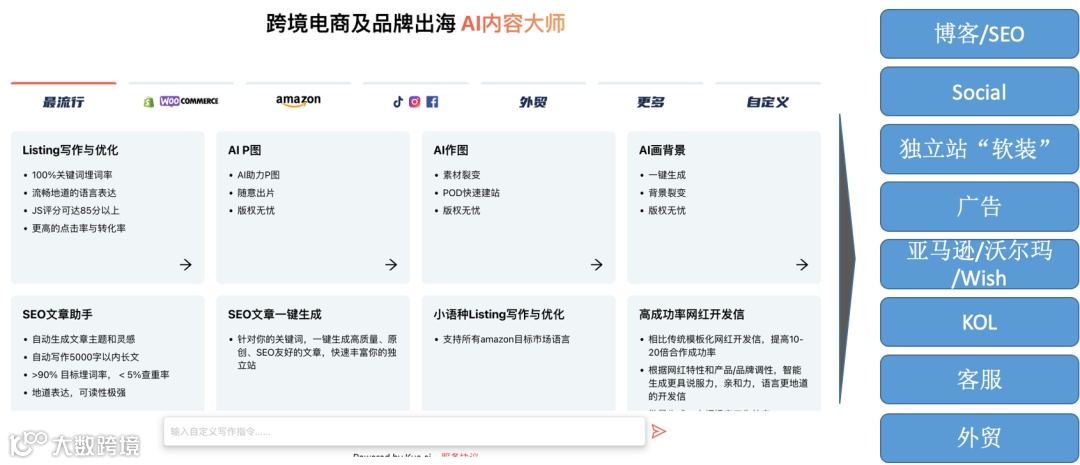Viewport: 1080px width, 465px height.
Task: Switch to the 外贸 tab
Action: (x=533, y=102)
